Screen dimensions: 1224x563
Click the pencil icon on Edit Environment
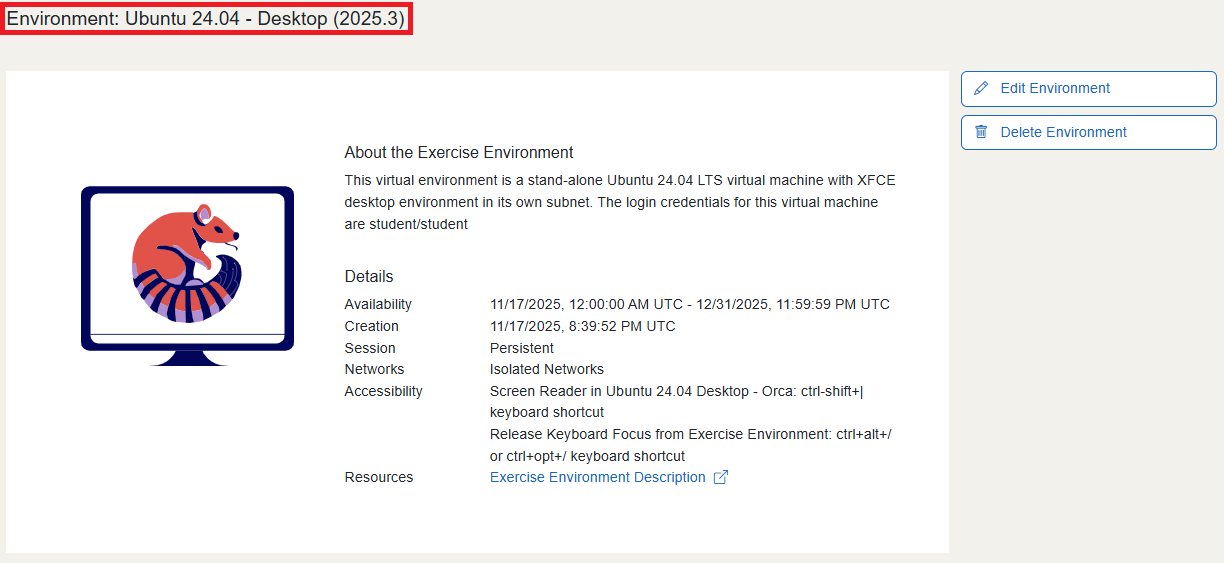pos(981,88)
